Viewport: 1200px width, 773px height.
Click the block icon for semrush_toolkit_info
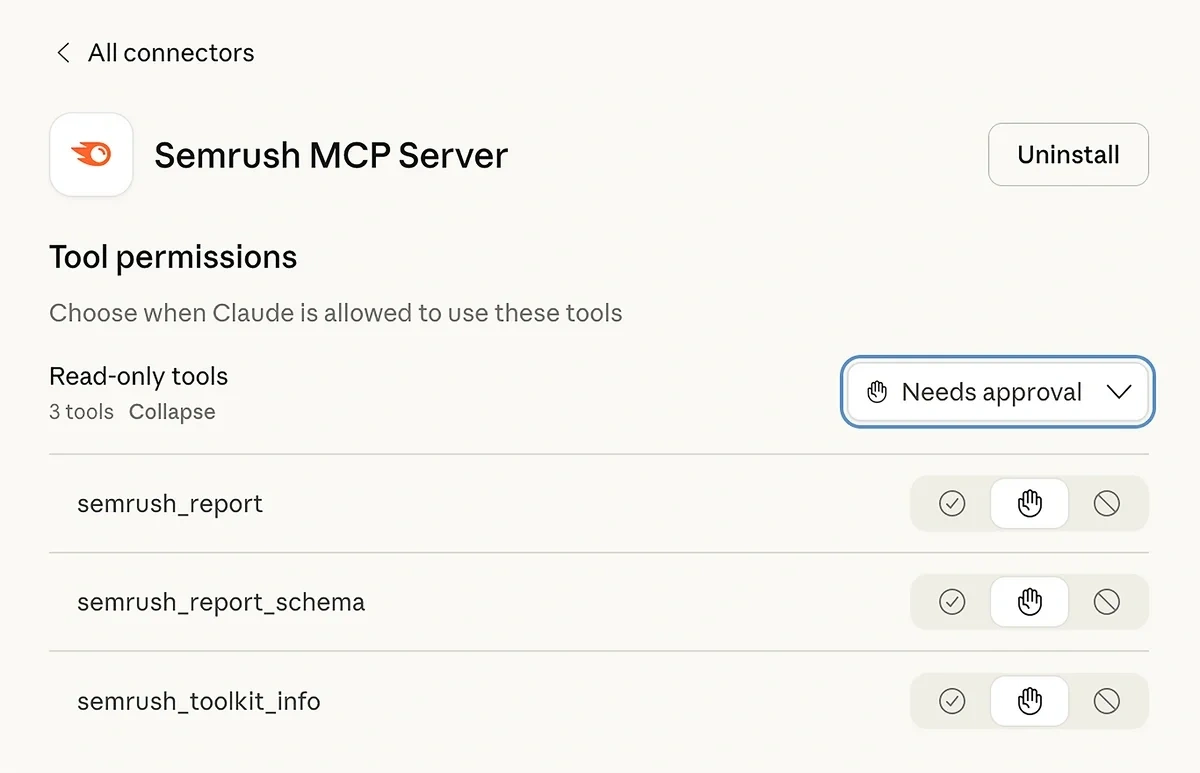point(1107,701)
